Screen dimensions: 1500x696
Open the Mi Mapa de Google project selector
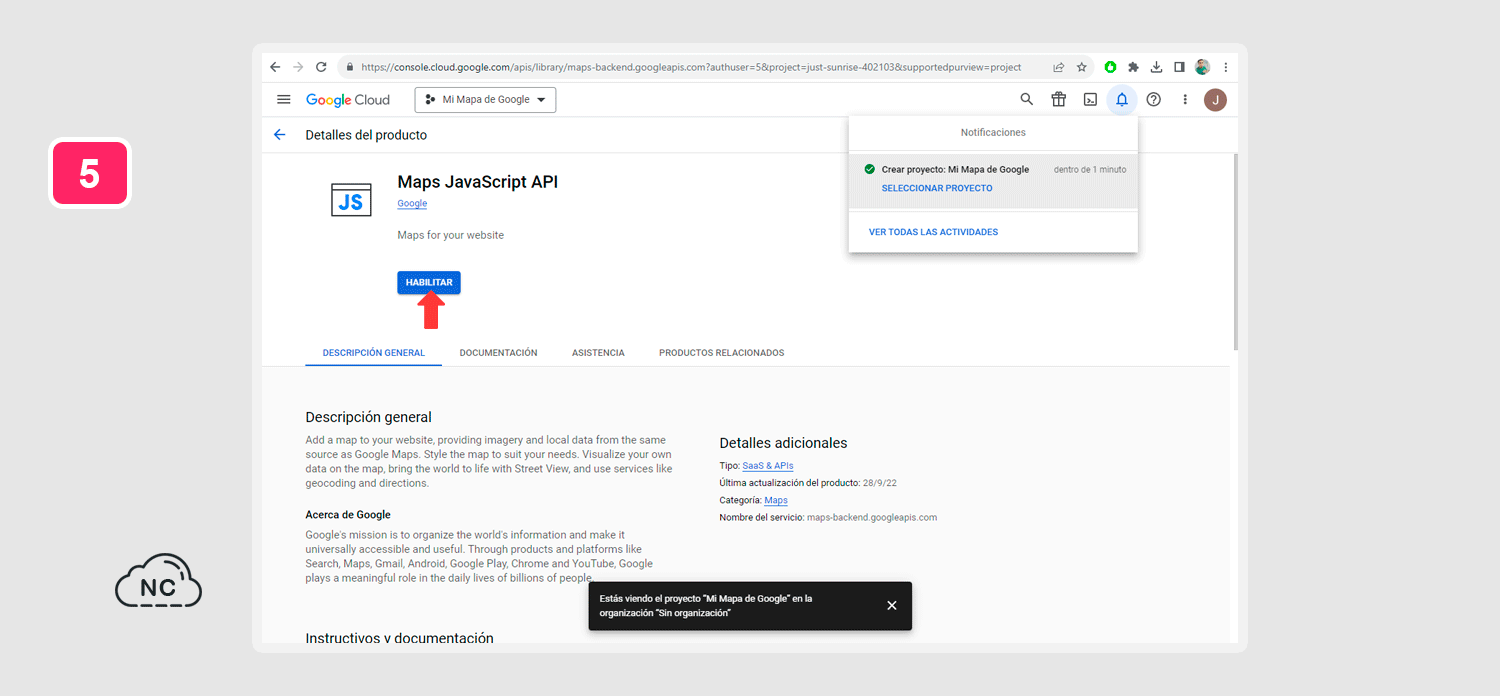485,100
